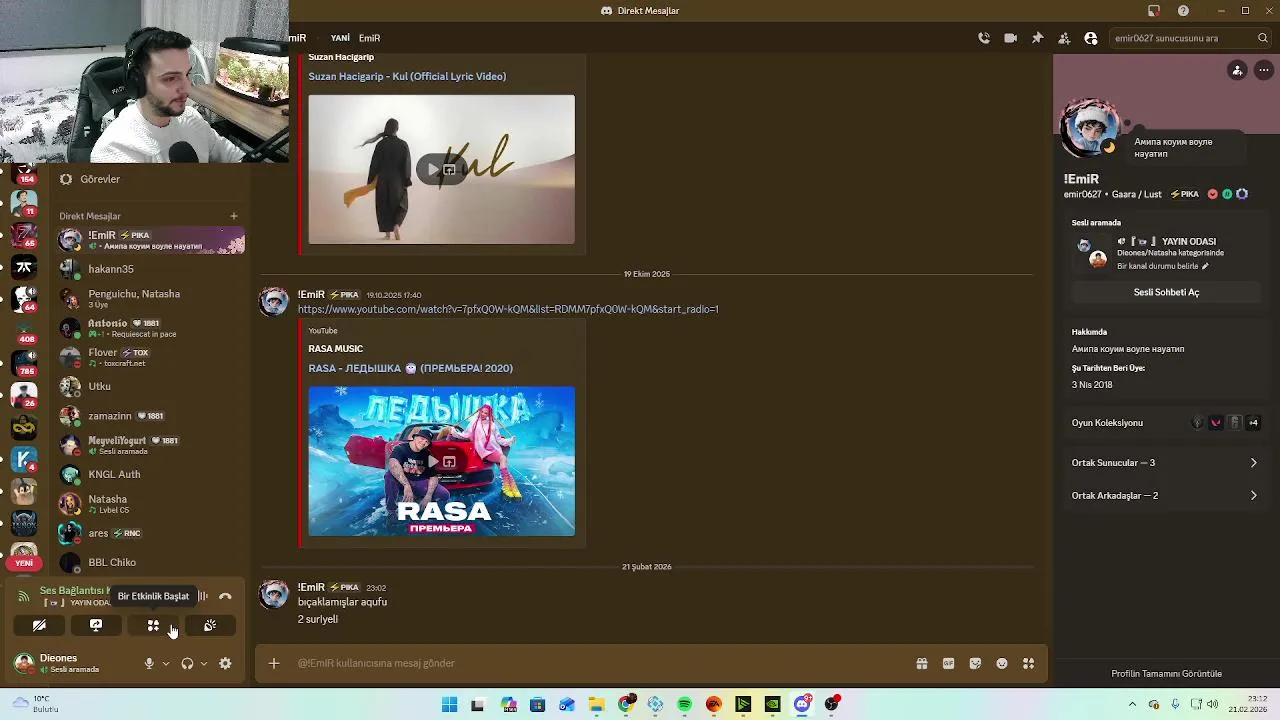
Task: Add friends to this DM
Action: [x=1064, y=38]
